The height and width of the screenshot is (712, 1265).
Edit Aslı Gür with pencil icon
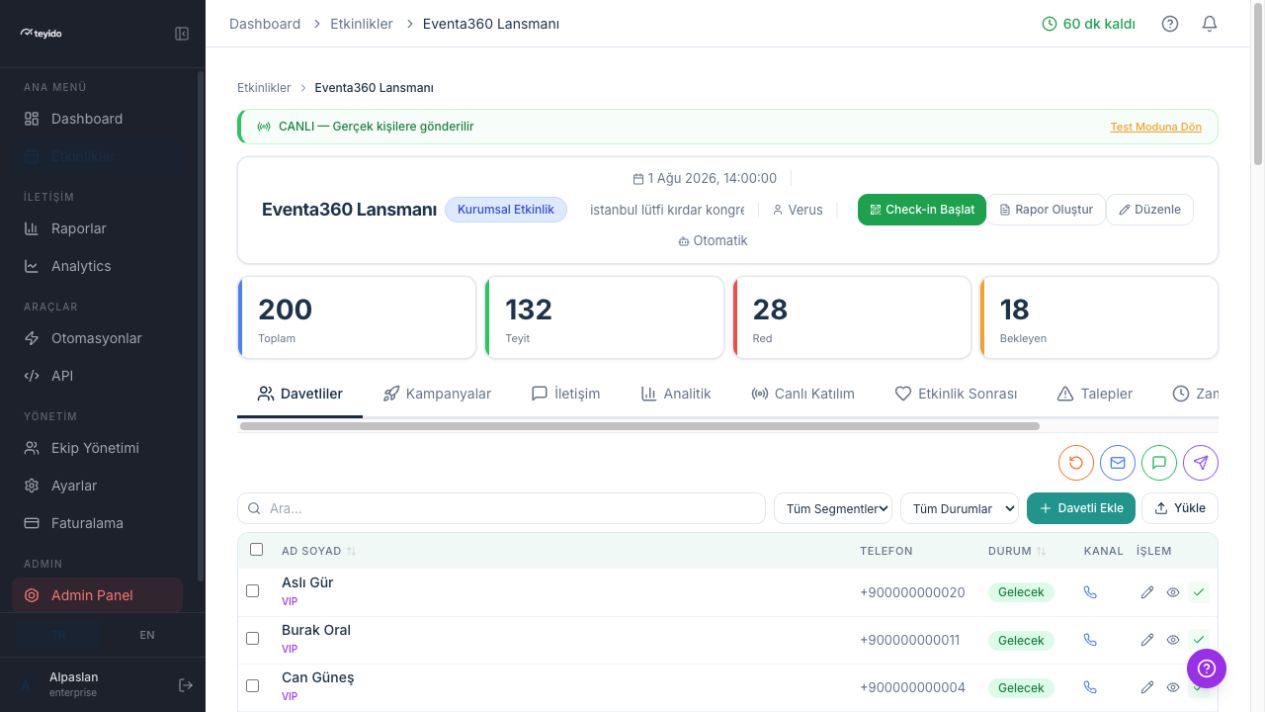[1147, 592]
